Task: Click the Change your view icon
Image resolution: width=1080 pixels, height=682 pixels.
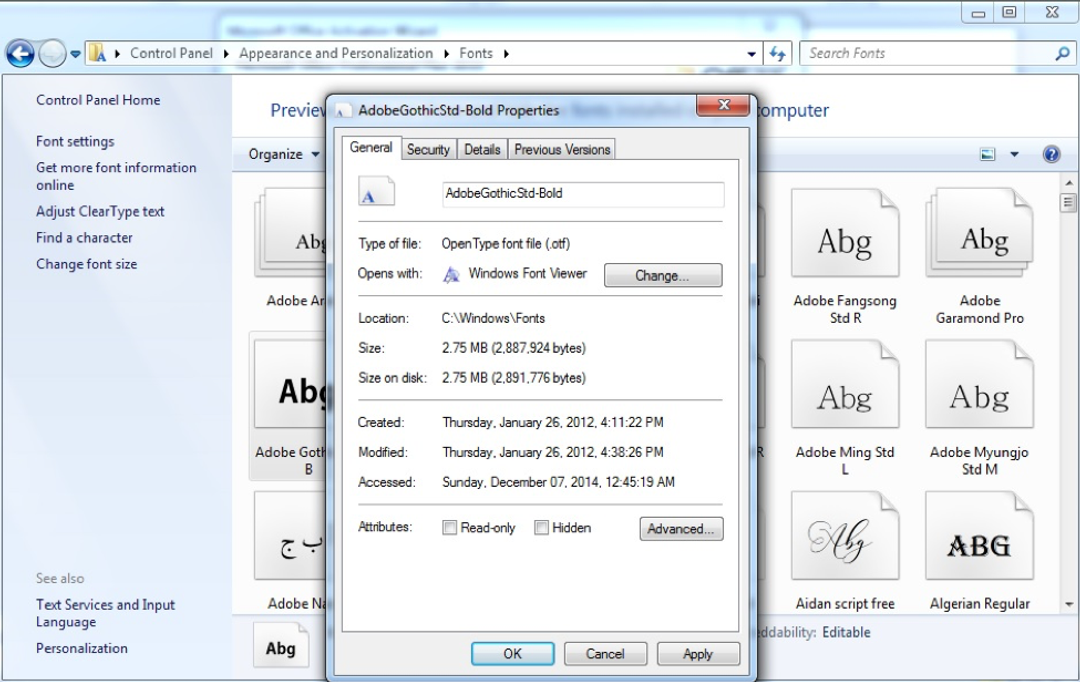Action: pyautogui.click(x=985, y=153)
